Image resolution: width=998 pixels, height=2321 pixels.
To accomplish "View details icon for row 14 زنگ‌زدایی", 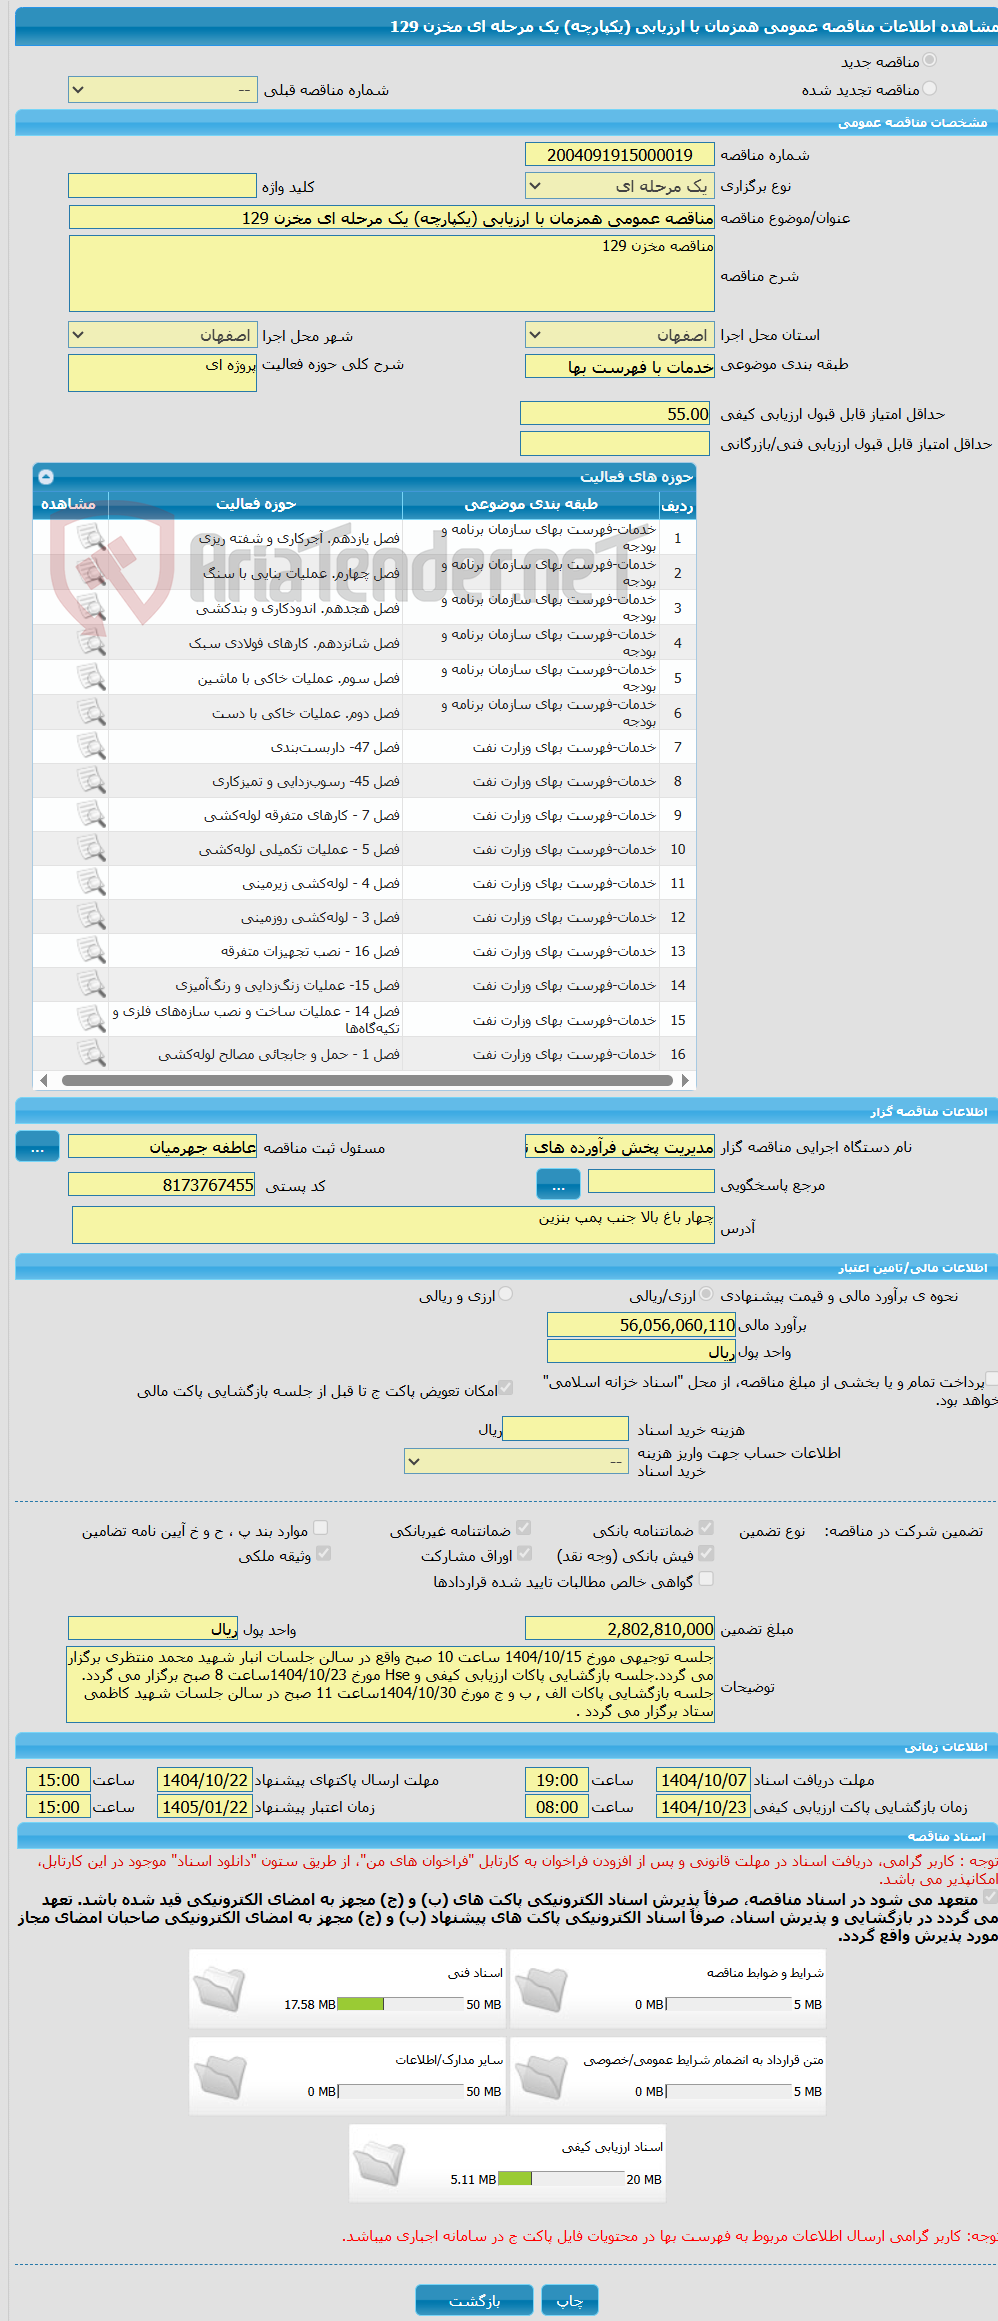I will click(91, 985).
